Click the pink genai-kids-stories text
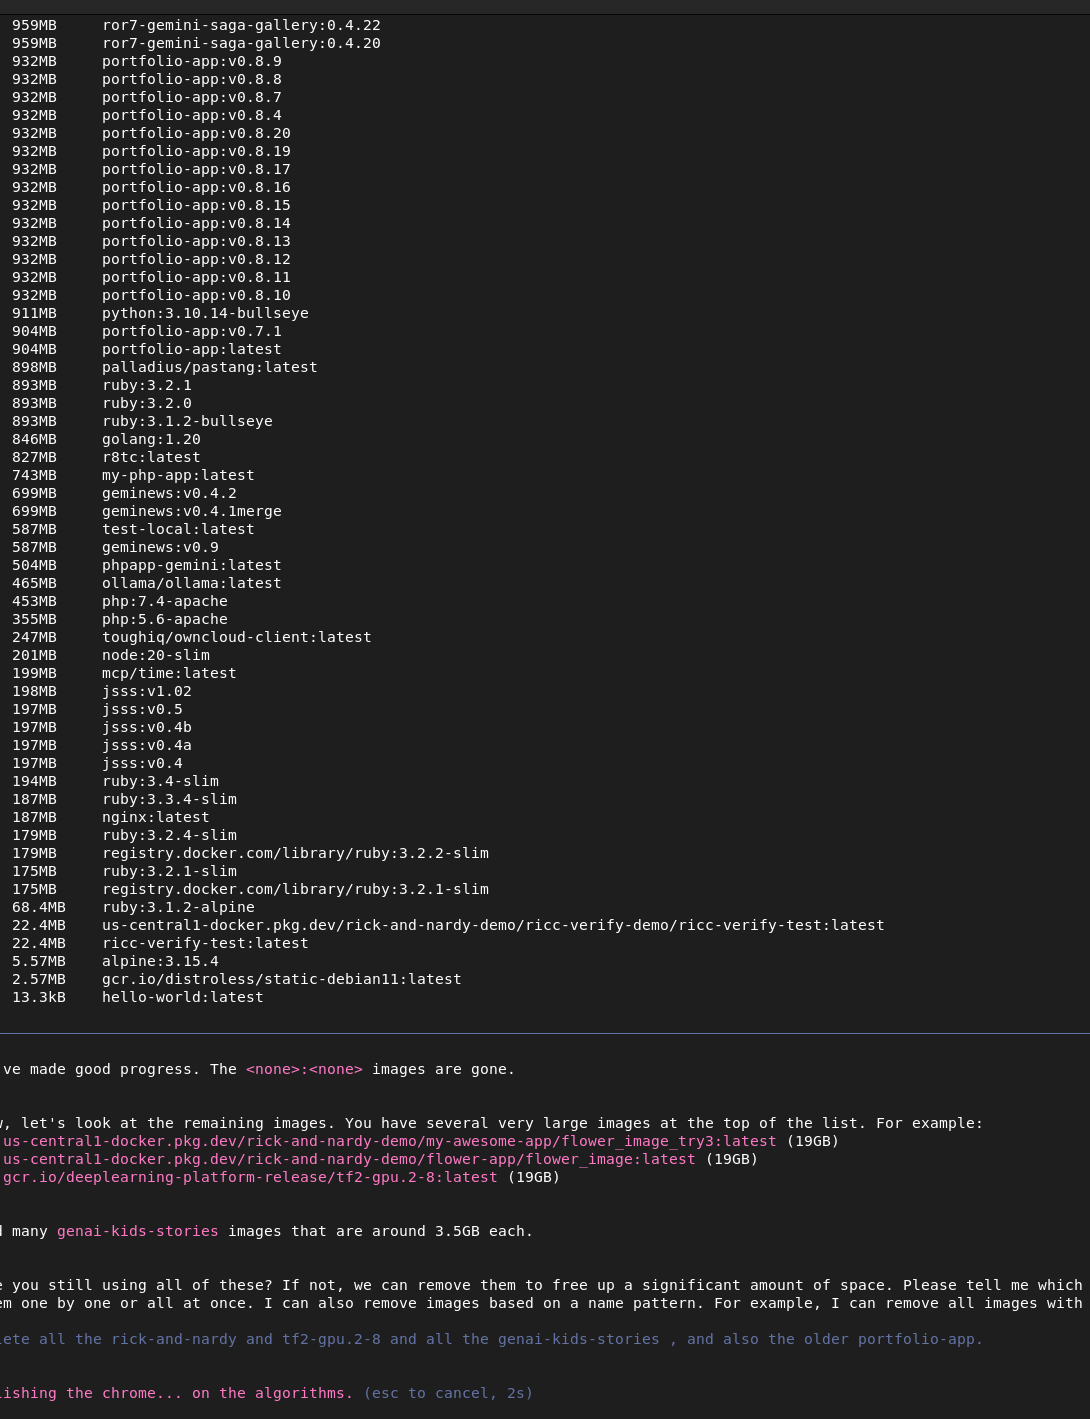The width and height of the screenshot is (1090, 1419). pyautogui.click(x=137, y=1231)
